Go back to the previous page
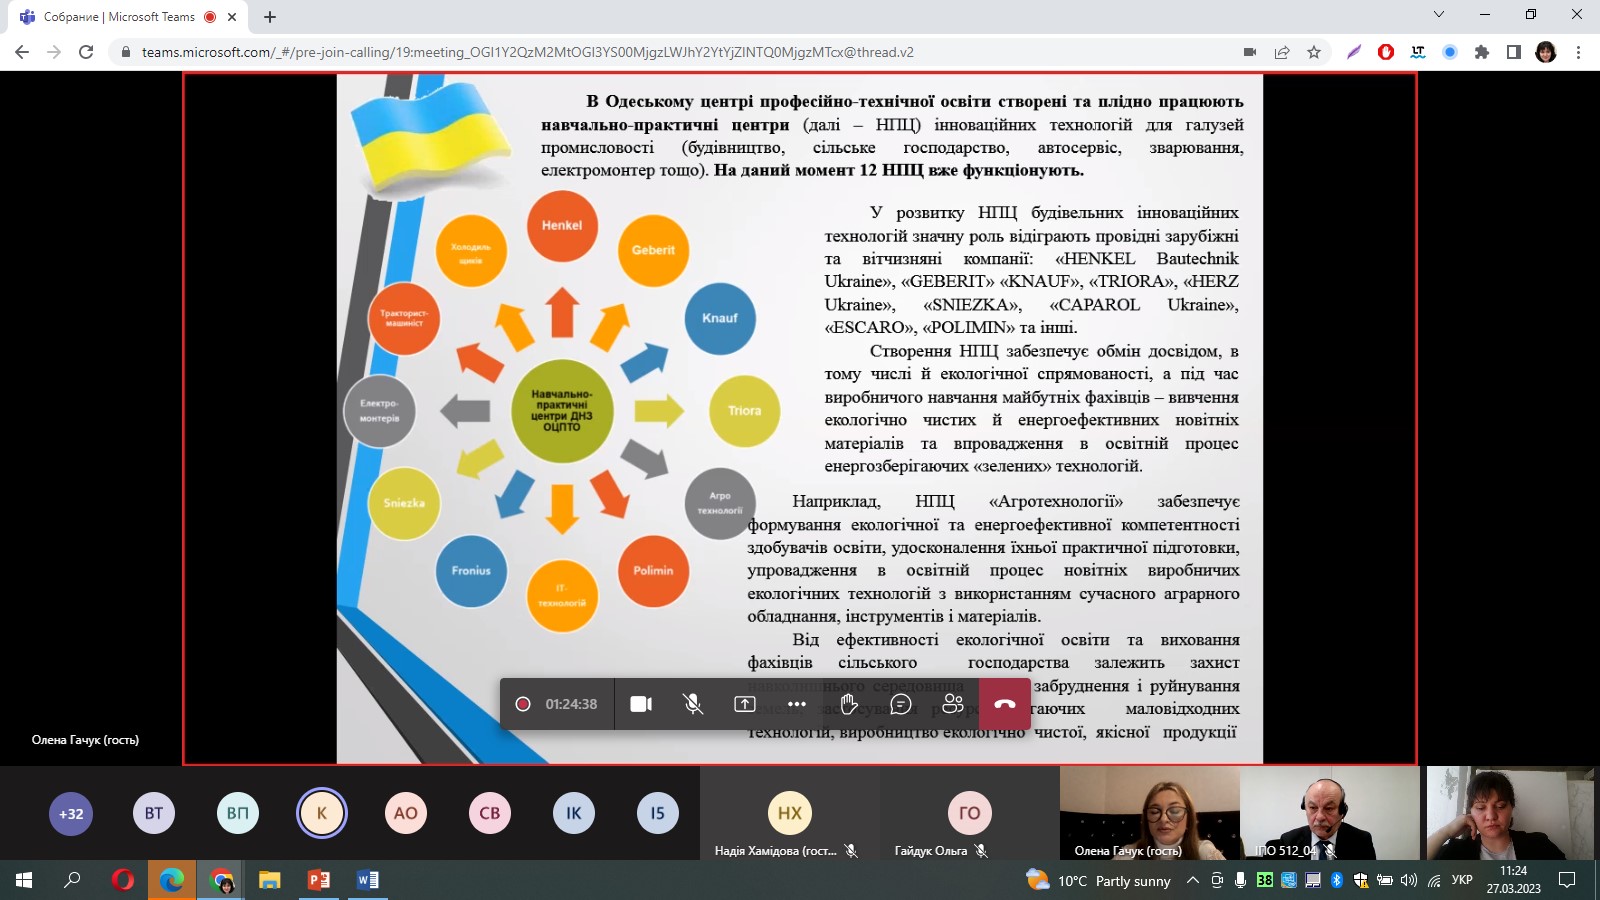 22,52
